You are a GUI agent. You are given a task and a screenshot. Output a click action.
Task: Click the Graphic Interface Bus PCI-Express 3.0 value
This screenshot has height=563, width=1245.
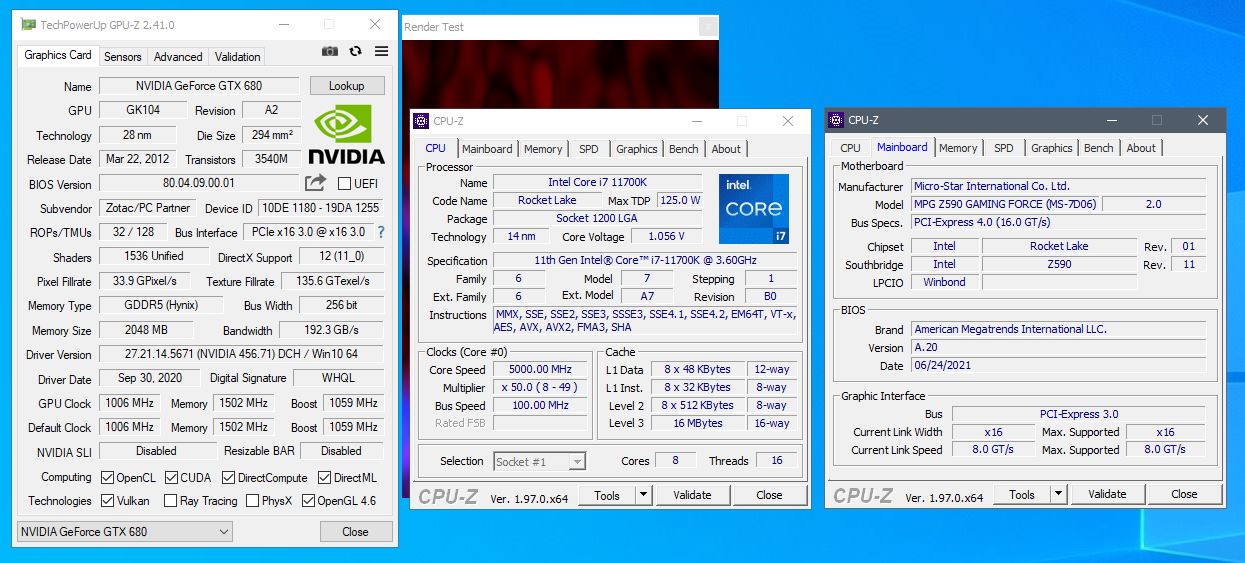pyautogui.click(x=1079, y=414)
